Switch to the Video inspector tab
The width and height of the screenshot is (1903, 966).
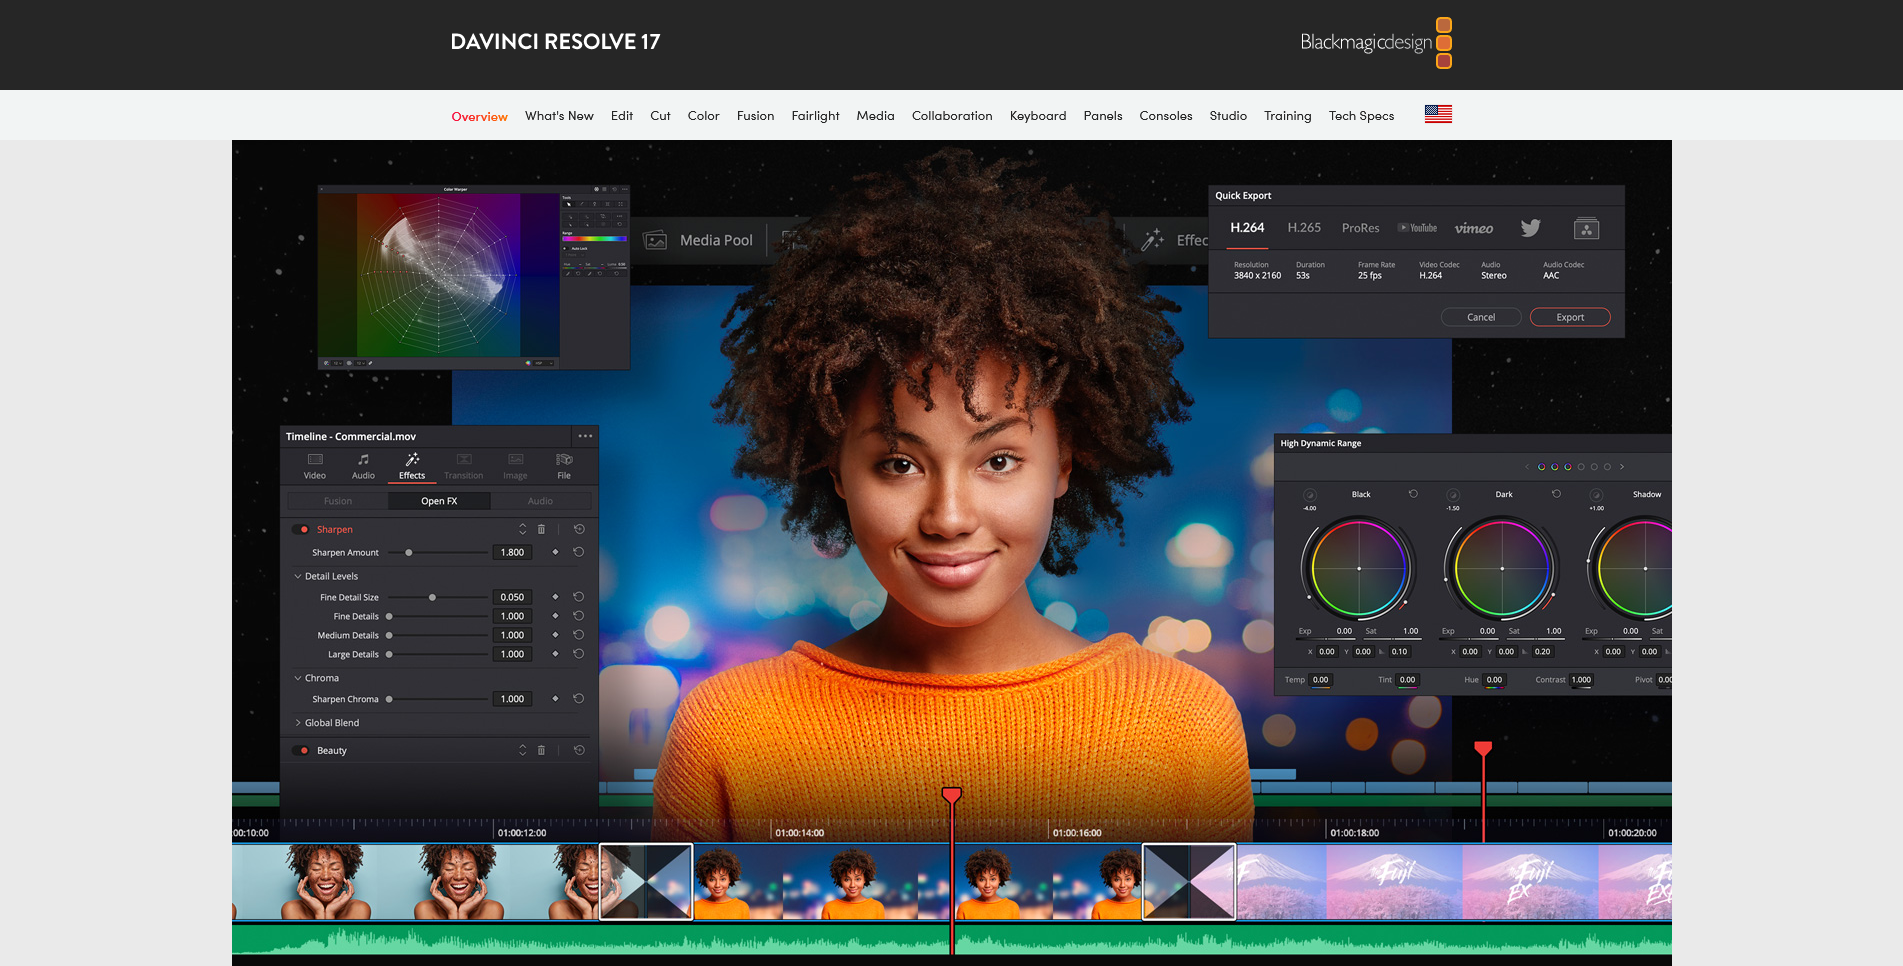315,467
